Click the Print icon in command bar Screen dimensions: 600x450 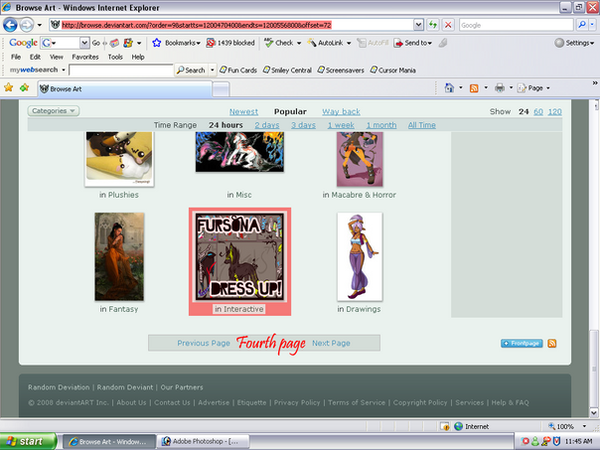point(499,88)
